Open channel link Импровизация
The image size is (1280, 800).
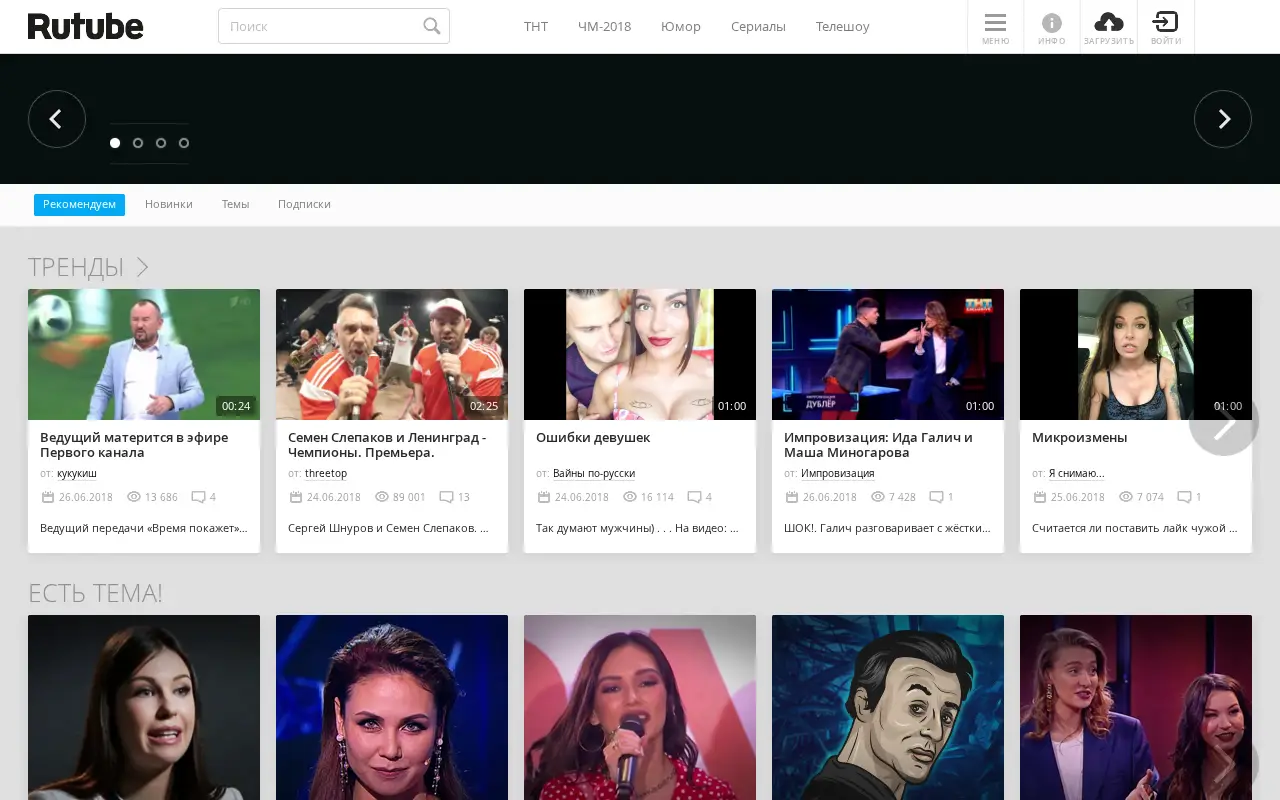[x=838, y=474]
